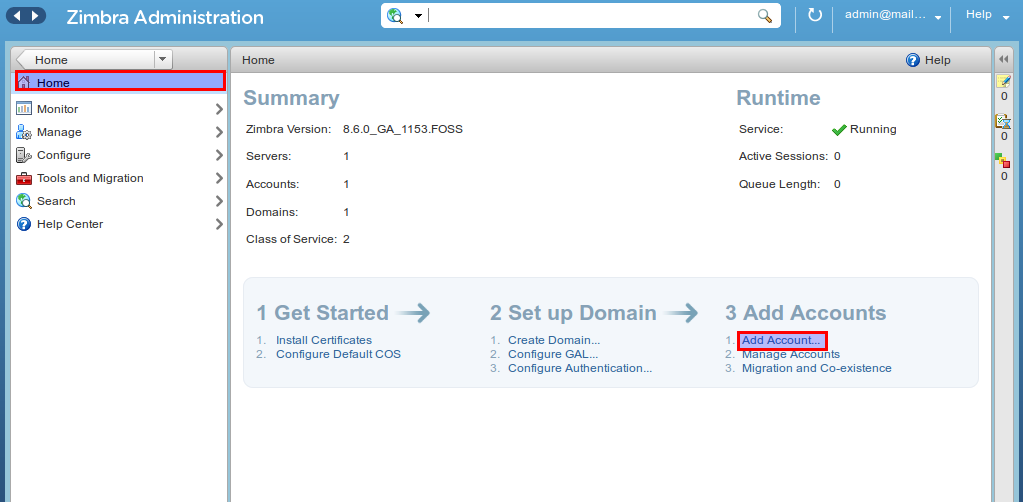Image resolution: width=1023 pixels, height=502 pixels.
Task: Expand the Search chevron
Action: click(x=219, y=201)
